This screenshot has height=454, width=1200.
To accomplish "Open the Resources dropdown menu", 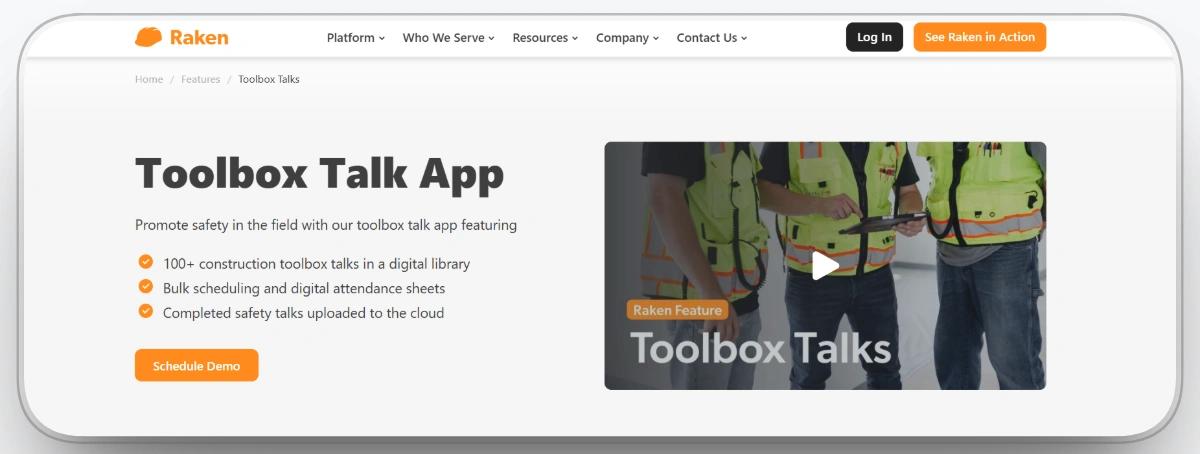I will (545, 38).
